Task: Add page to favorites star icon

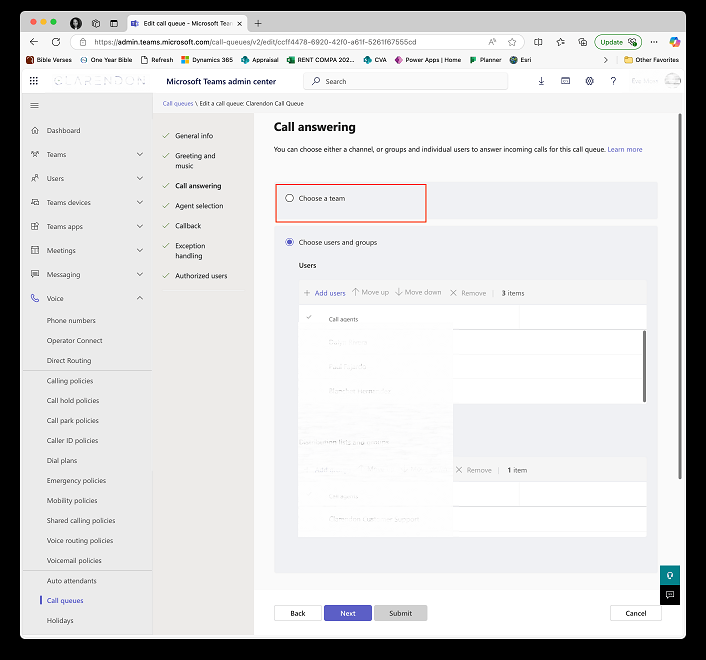Action: (512, 42)
